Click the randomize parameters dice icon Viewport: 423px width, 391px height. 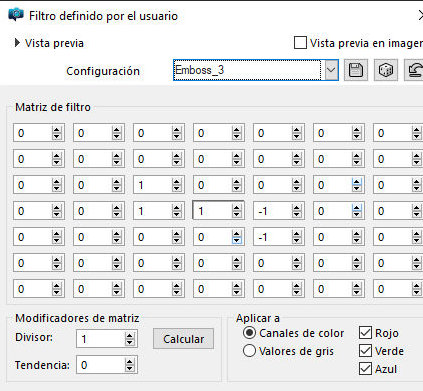[x=386, y=70]
